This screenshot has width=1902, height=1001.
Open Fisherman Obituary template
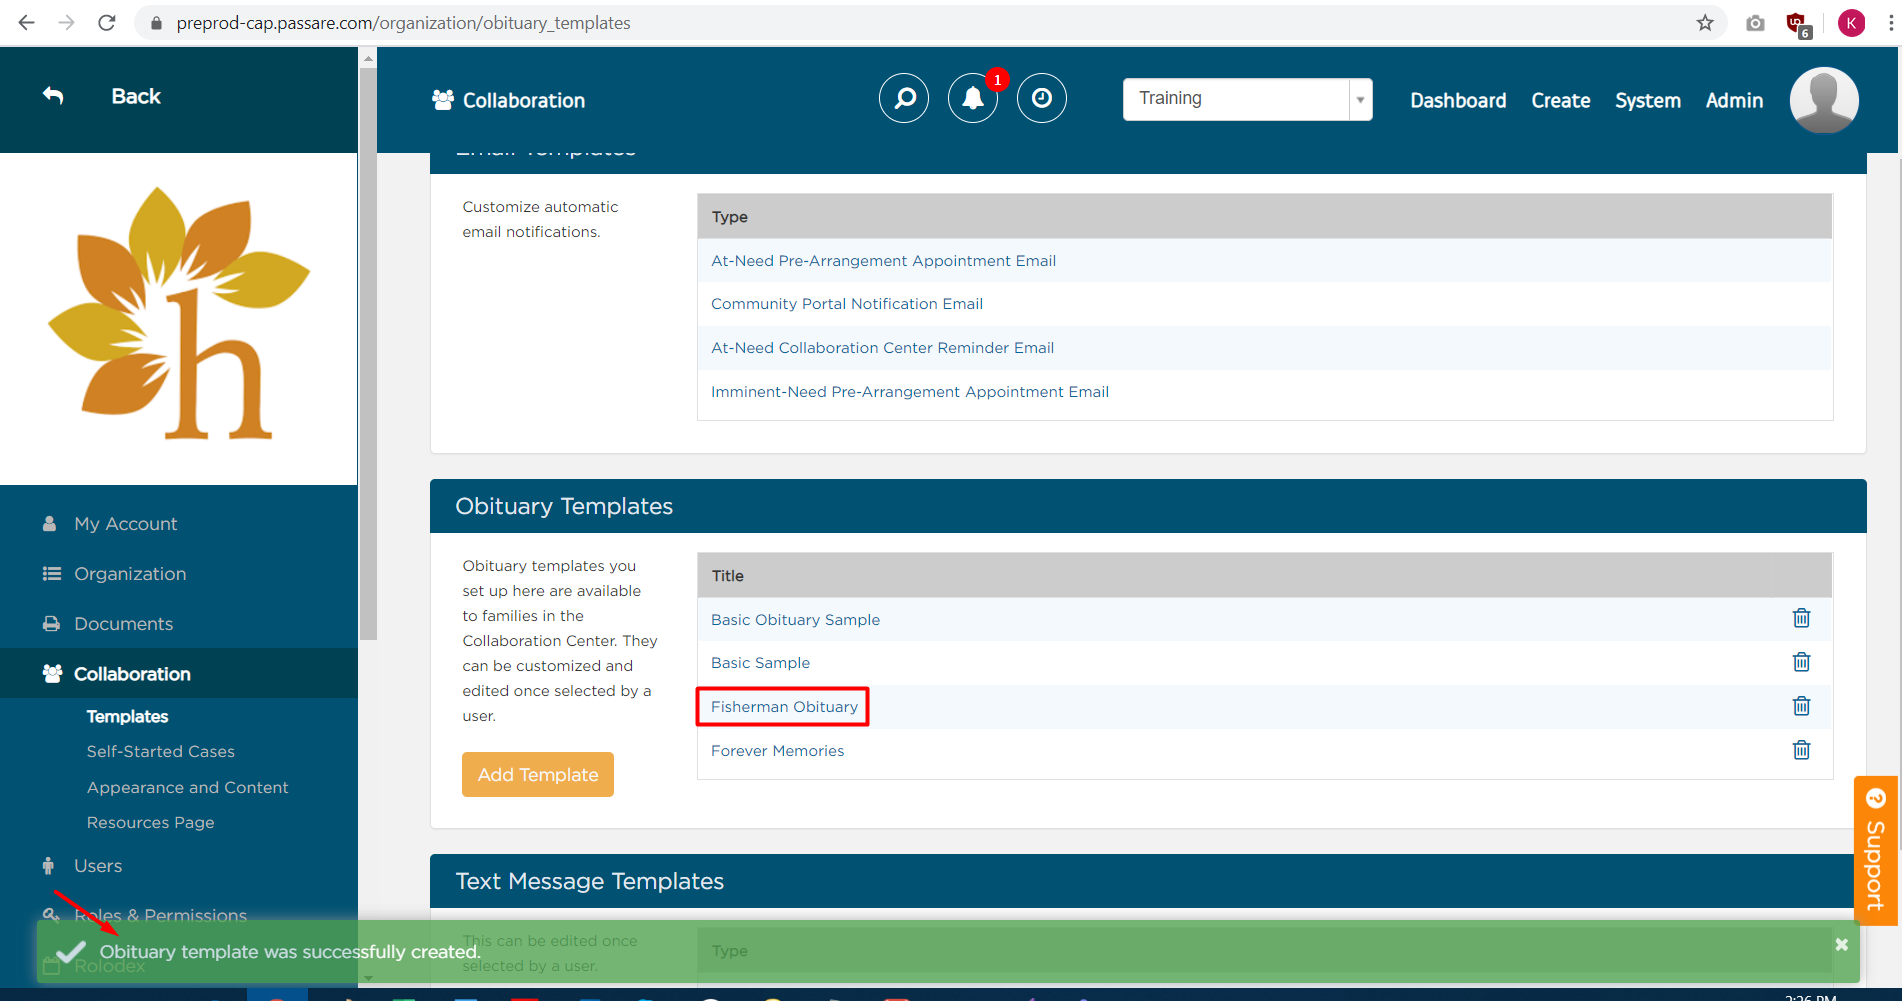(x=784, y=707)
